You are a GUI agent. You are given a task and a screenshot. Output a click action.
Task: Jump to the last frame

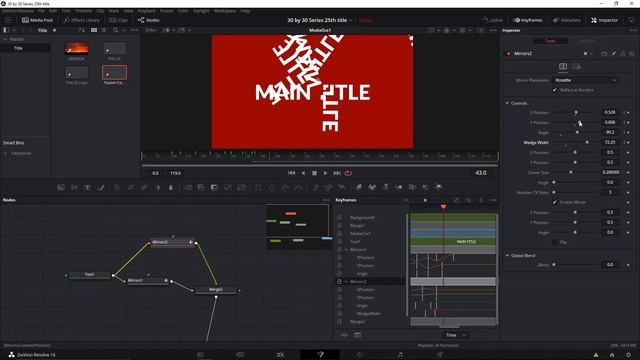coord(337,173)
